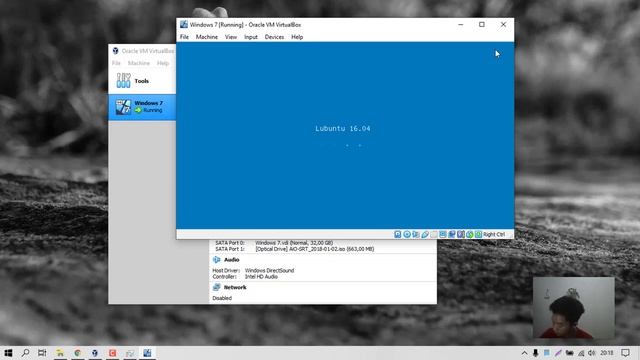Select the Windows 7 running VM entry
The height and width of the screenshot is (360, 640).
142,107
